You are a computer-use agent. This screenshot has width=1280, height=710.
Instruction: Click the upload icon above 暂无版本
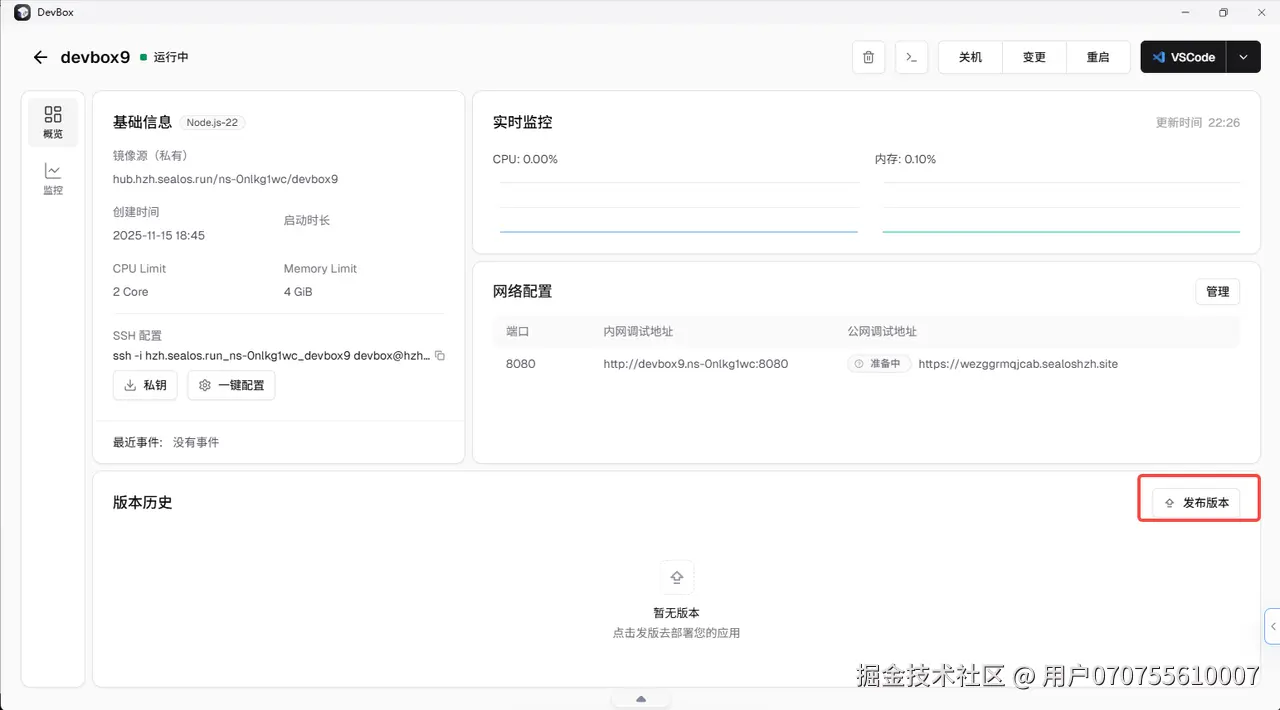click(x=677, y=578)
